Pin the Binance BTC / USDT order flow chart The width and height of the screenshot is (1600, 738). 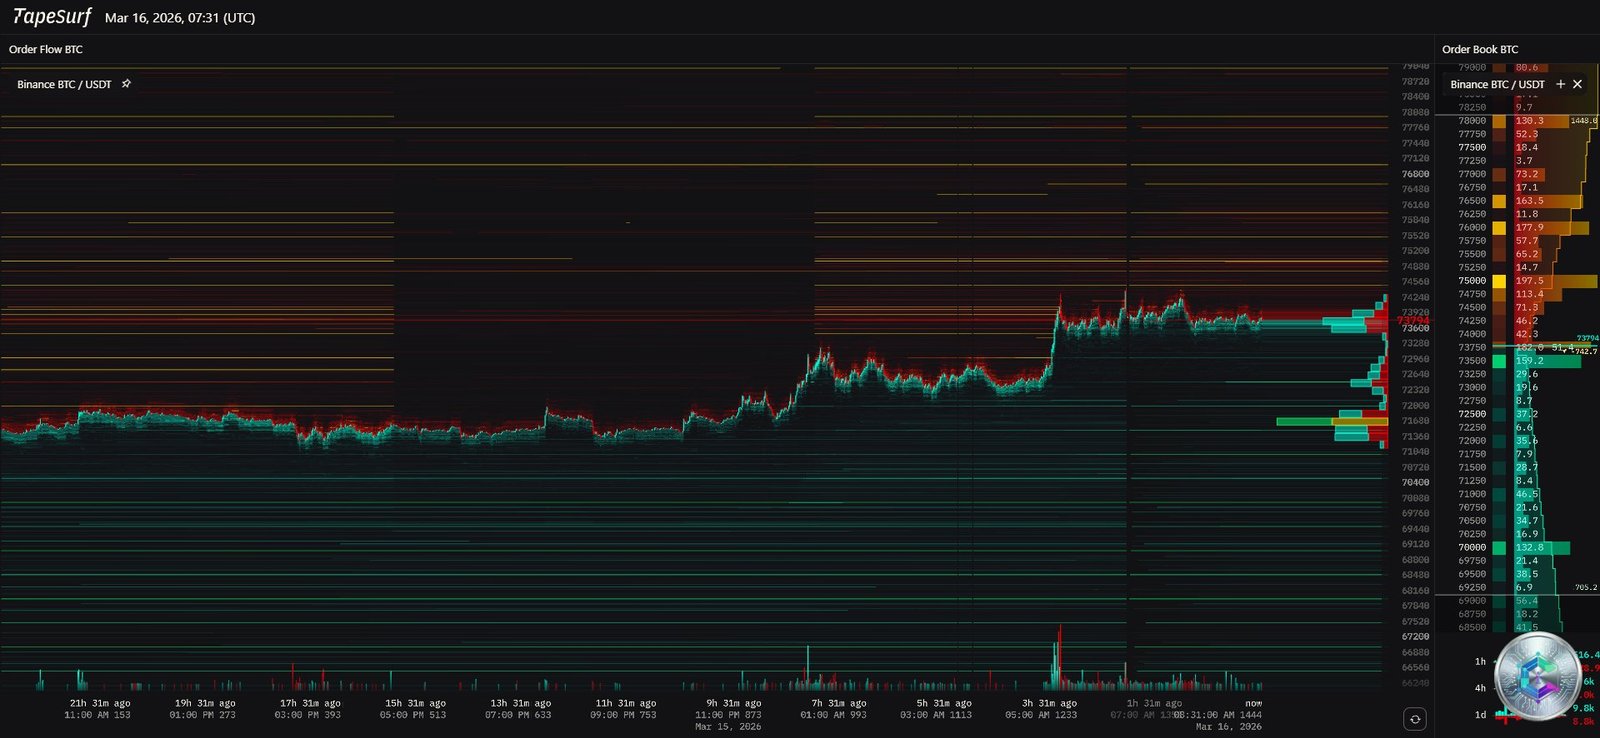[126, 84]
